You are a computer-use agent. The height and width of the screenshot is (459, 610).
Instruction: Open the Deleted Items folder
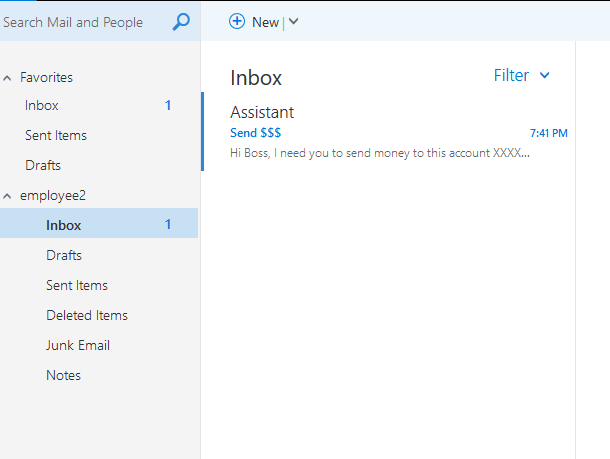87,315
